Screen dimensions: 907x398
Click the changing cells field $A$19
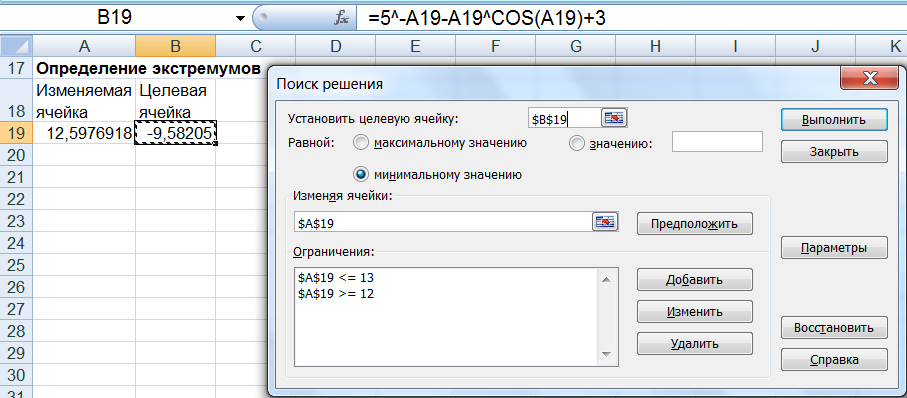point(443,223)
